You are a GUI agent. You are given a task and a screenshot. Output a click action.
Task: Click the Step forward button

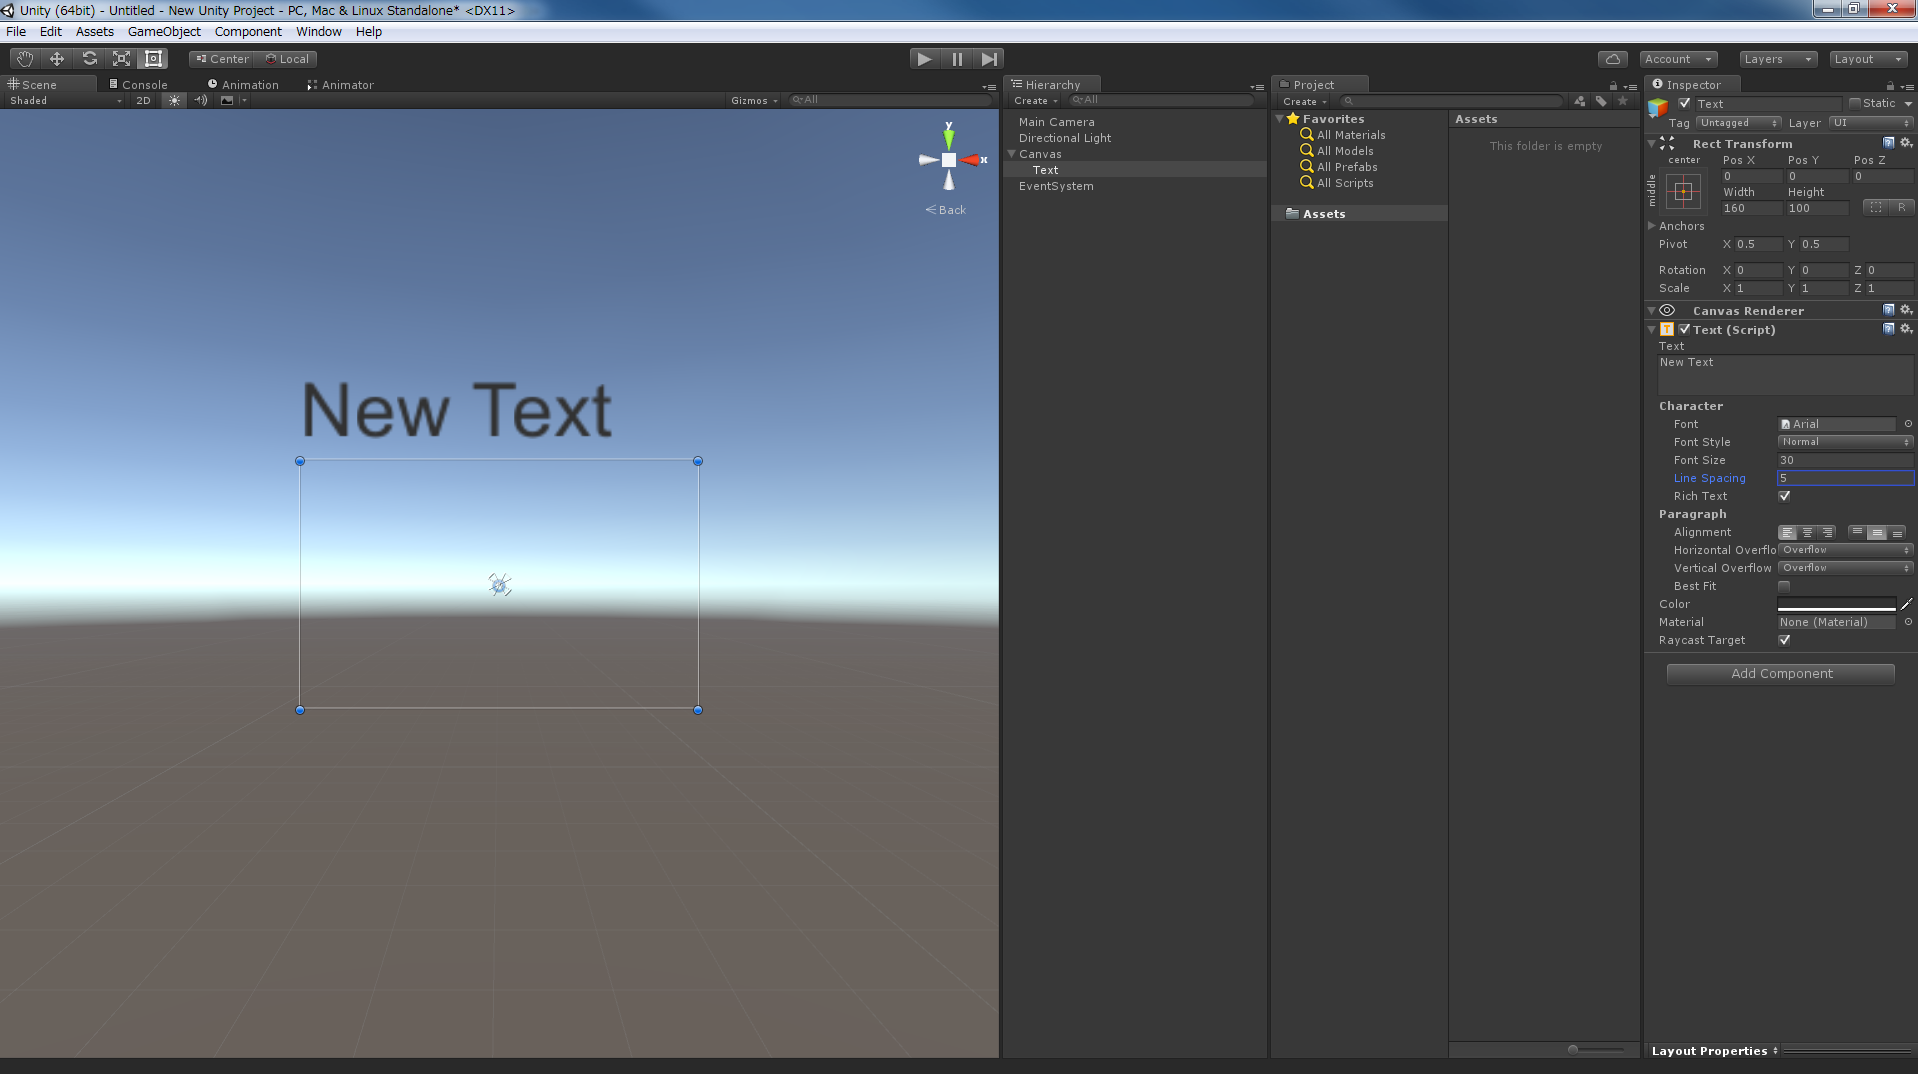coord(989,59)
